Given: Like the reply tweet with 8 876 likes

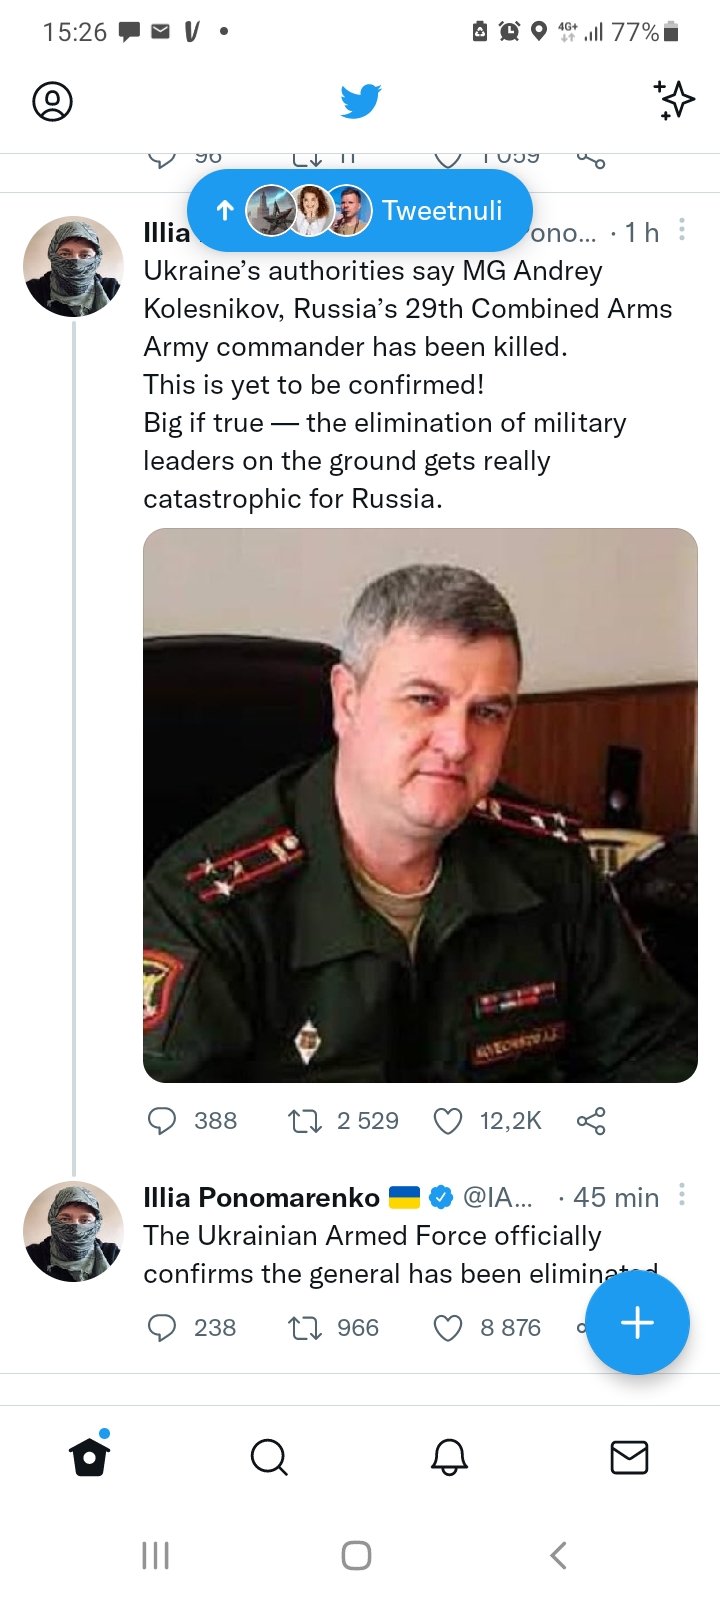Looking at the screenshot, I should [x=447, y=1328].
